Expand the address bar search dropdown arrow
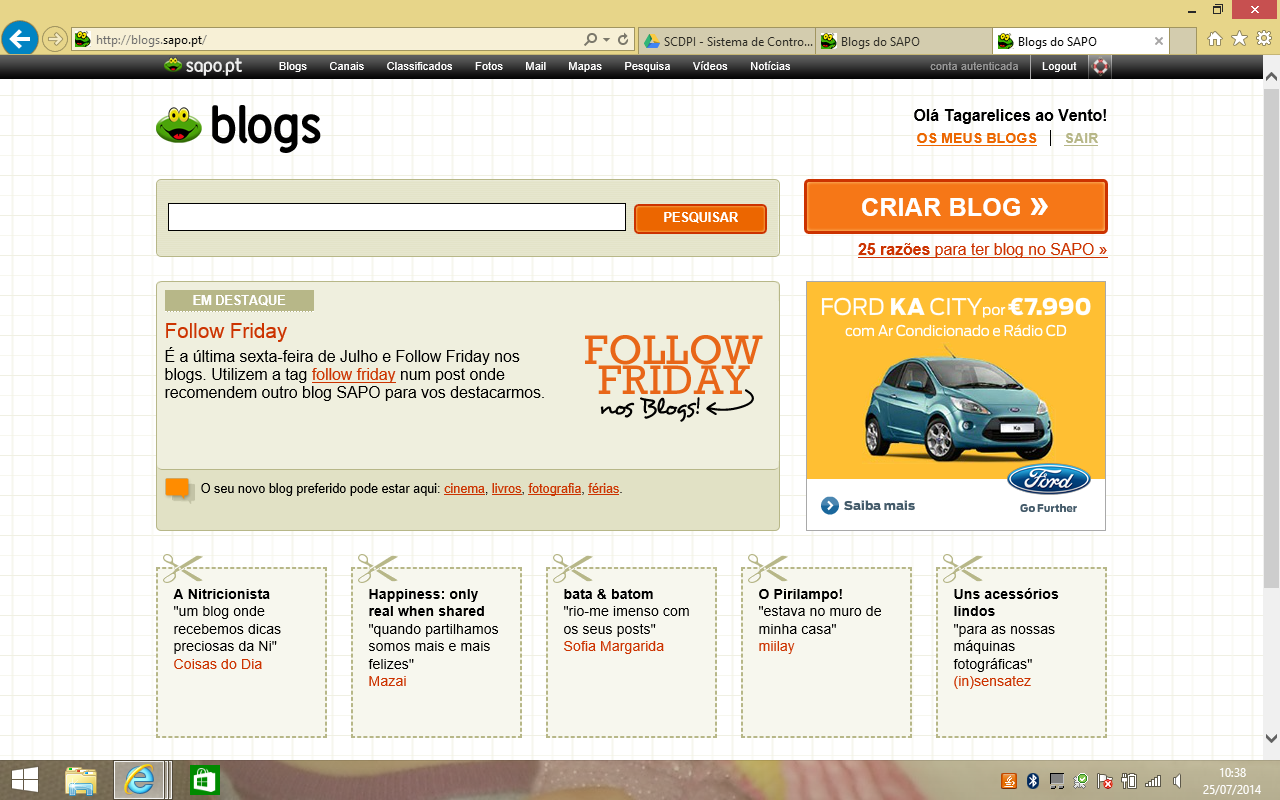The width and height of the screenshot is (1280, 800). [606, 40]
